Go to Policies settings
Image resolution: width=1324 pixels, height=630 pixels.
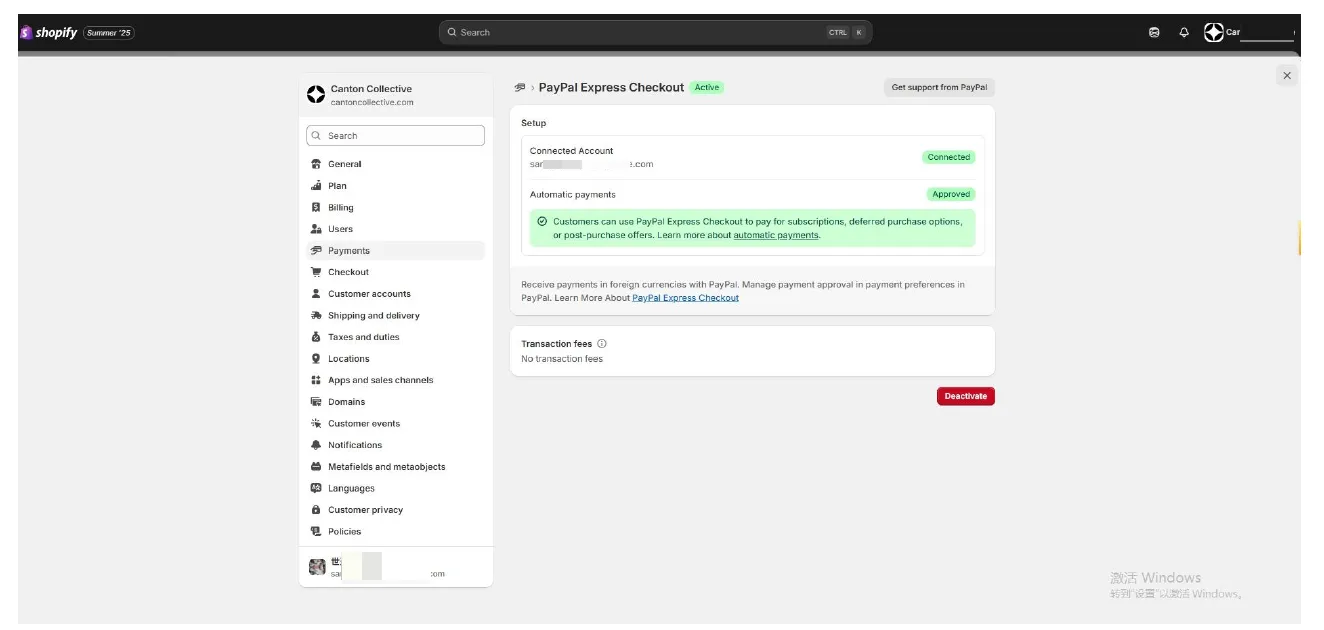click(x=395, y=532)
